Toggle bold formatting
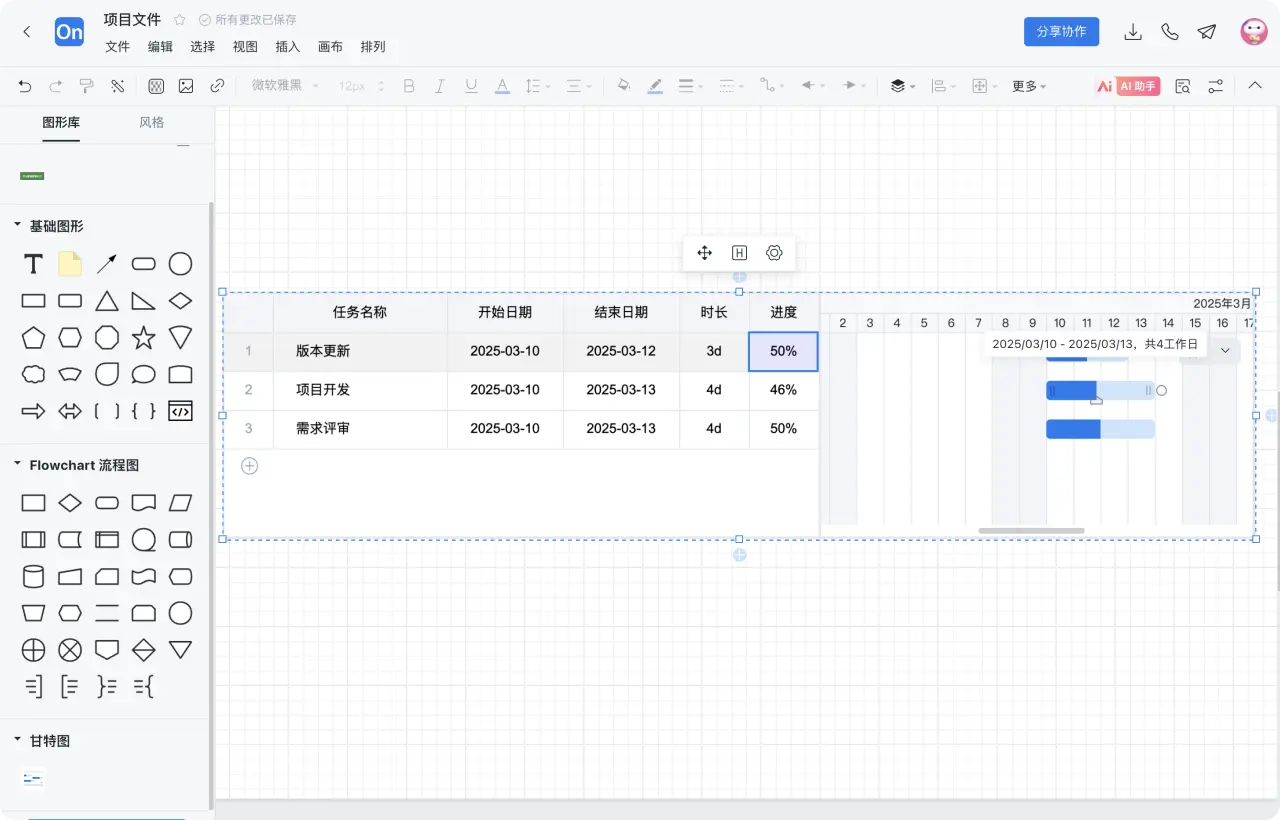 [408, 86]
